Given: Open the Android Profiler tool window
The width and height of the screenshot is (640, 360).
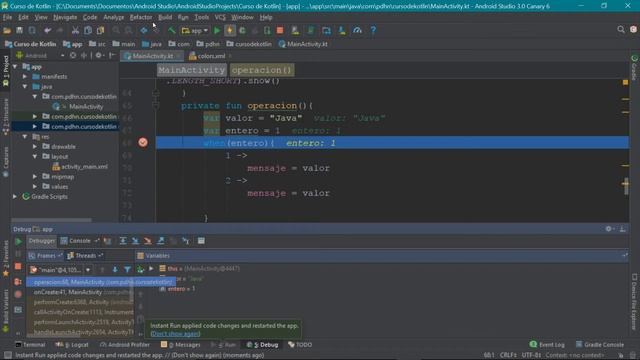Looking at the screenshot, I should pyautogui.click(x=125, y=344).
